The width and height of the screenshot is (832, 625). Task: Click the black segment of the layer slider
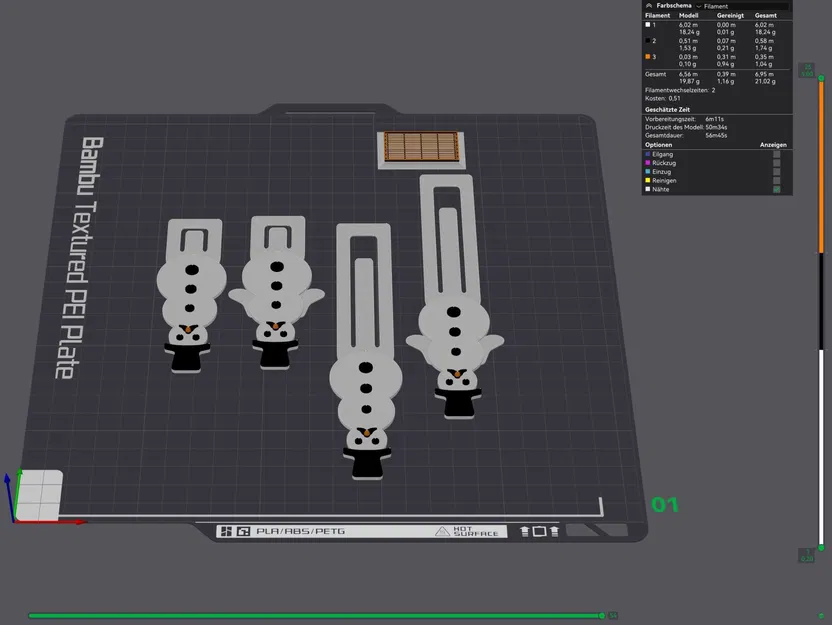tap(821, 301)
